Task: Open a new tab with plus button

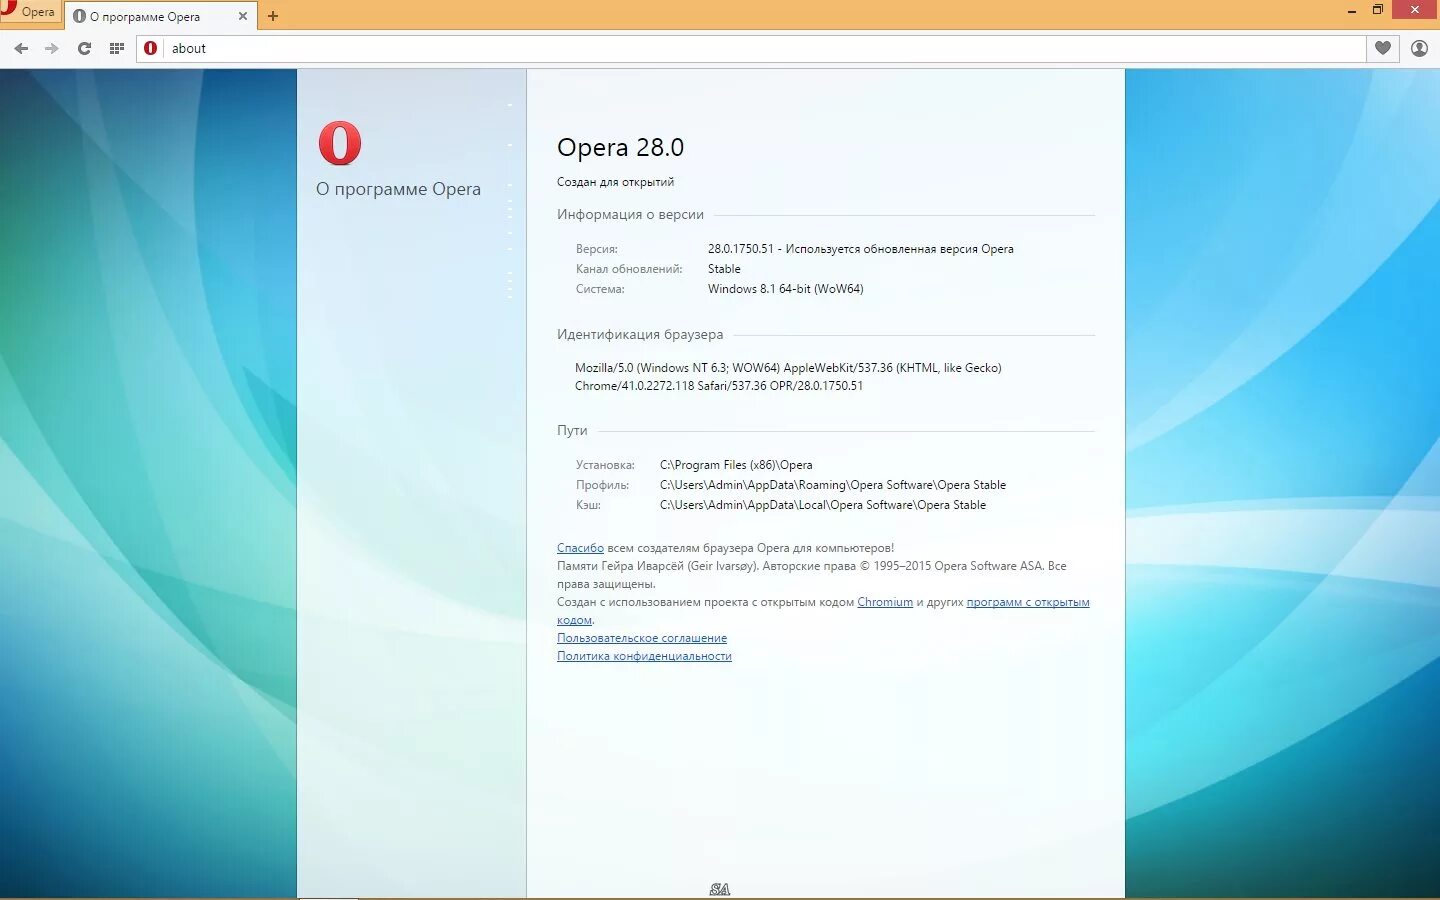Action: tap(273, 16)
